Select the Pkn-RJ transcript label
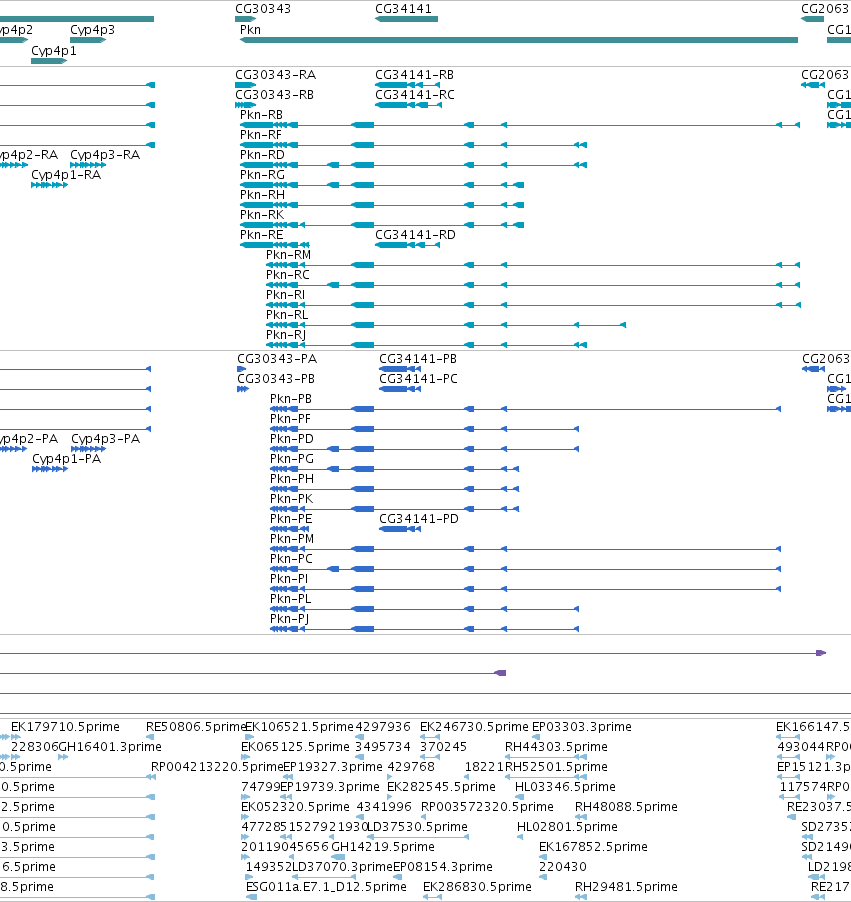The image size is (851, 902). coord(286,335)
